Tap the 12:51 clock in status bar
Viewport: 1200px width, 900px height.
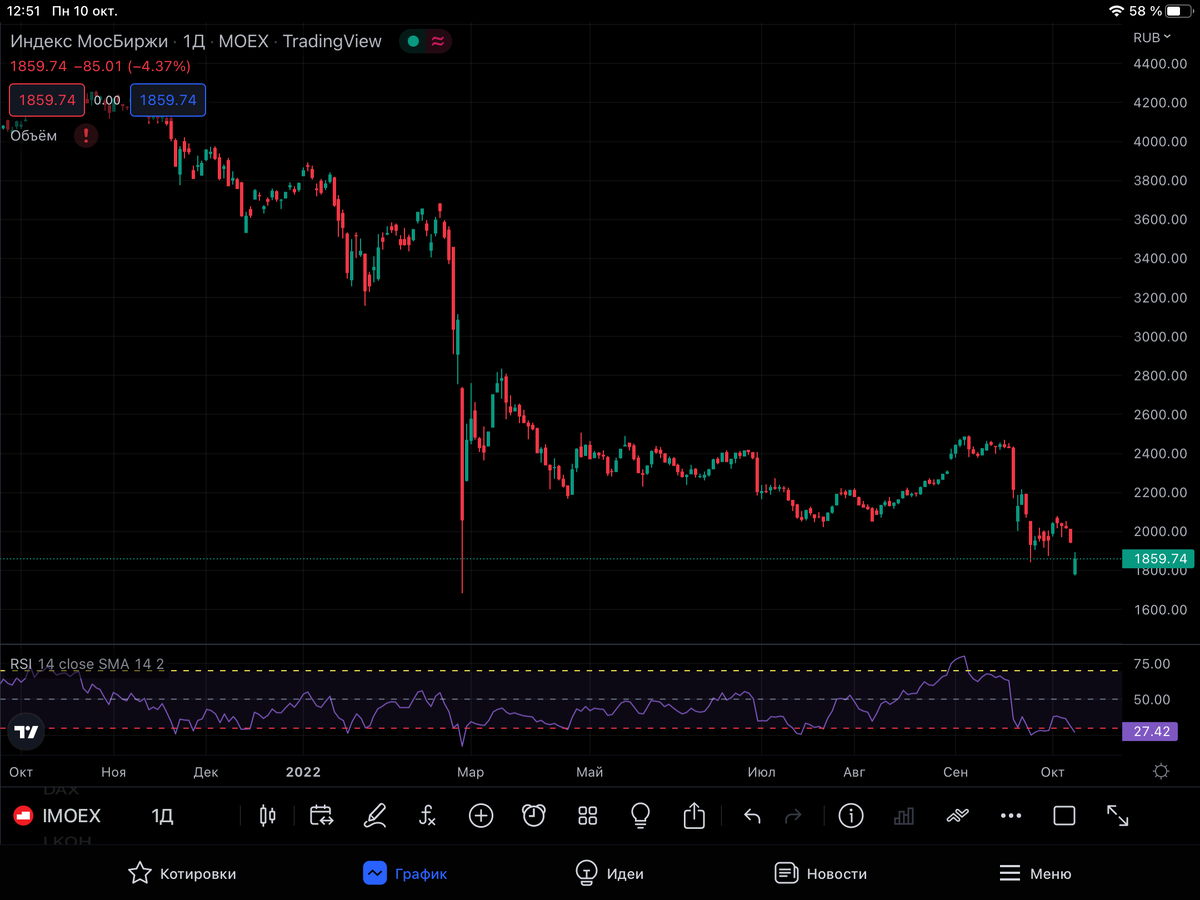coord(24,11)
